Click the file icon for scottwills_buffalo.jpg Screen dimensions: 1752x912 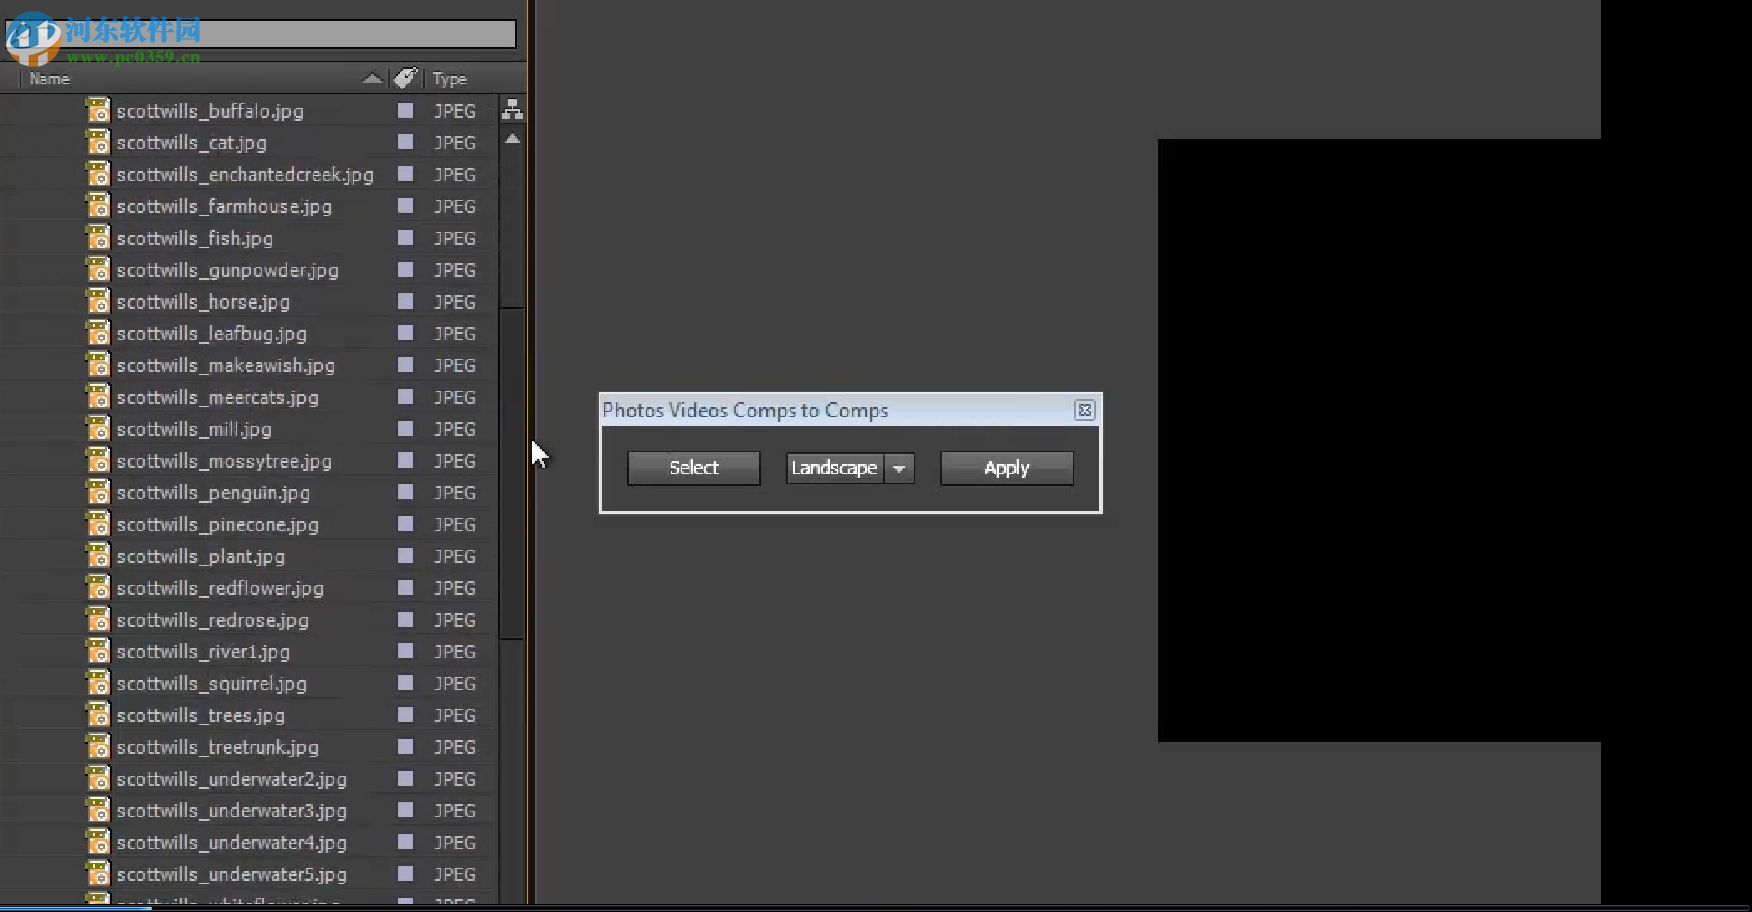98,110
